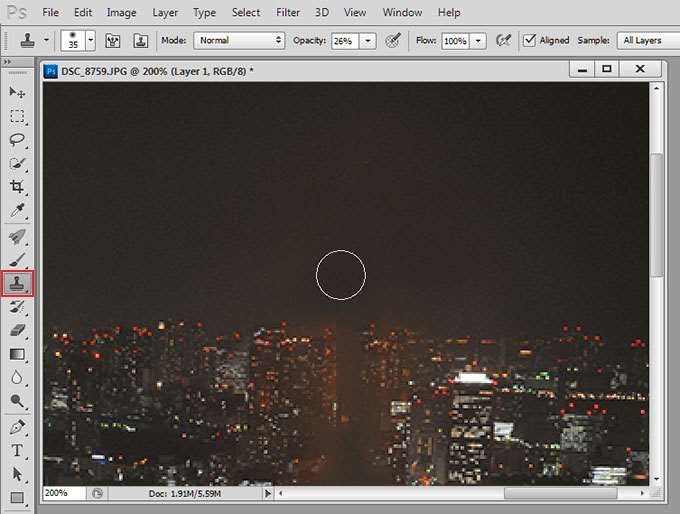The width and height of the screenshot is (680, 514).
Task: Click the Doc: 1.91M/5.59M status text
Action: 185,494
